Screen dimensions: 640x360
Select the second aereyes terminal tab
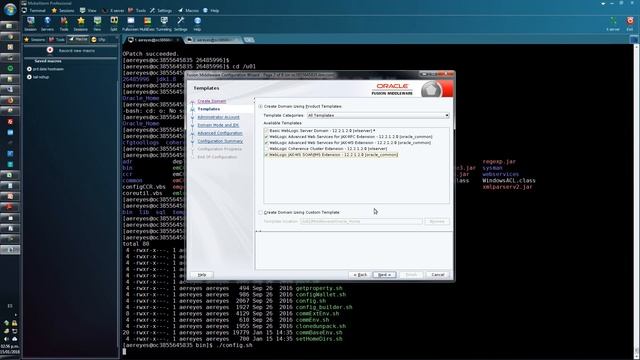[212, 40]
